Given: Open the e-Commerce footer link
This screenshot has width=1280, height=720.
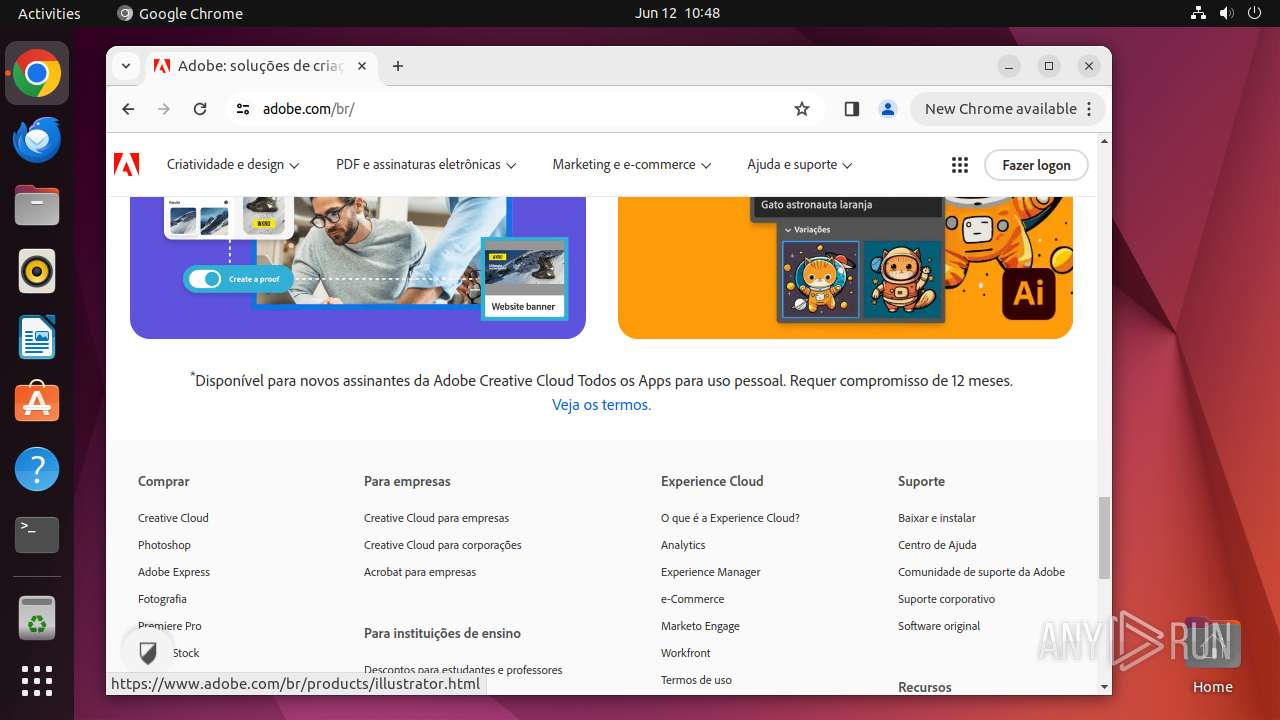Looking at the screenshot, I should coord(692,599).
